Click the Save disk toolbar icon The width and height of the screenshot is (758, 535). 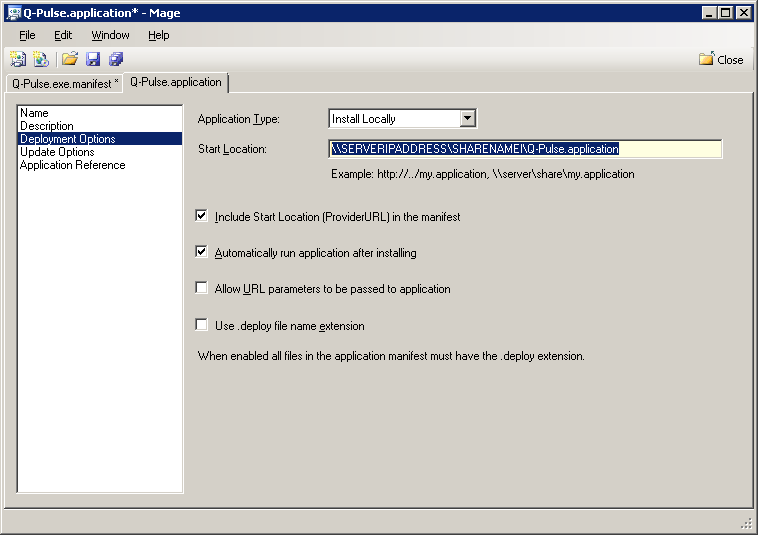pos(93,59)
